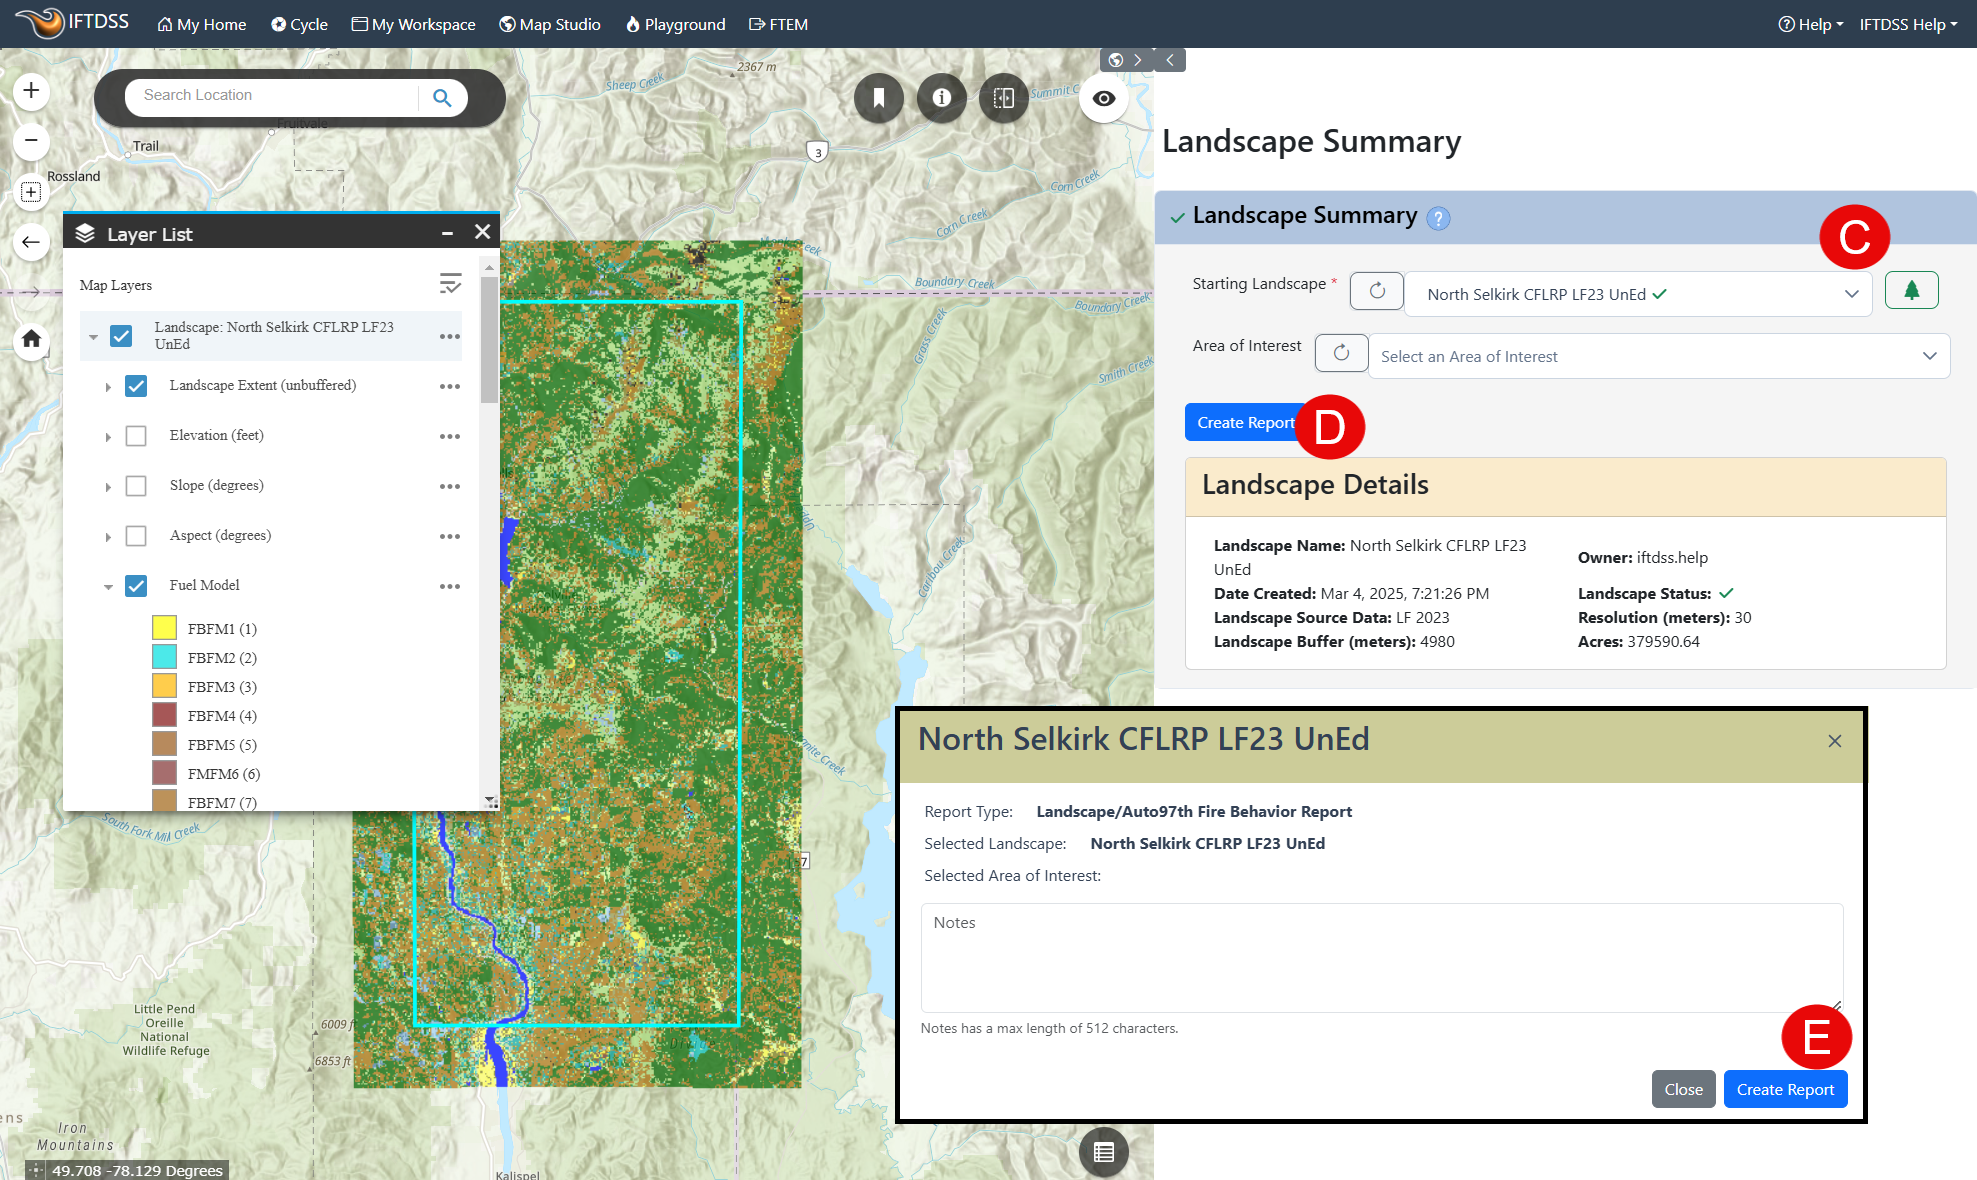Uncheck the Fuel Model layer
This screenshot has width=1977, height=1180.
[x=136, y=585]
